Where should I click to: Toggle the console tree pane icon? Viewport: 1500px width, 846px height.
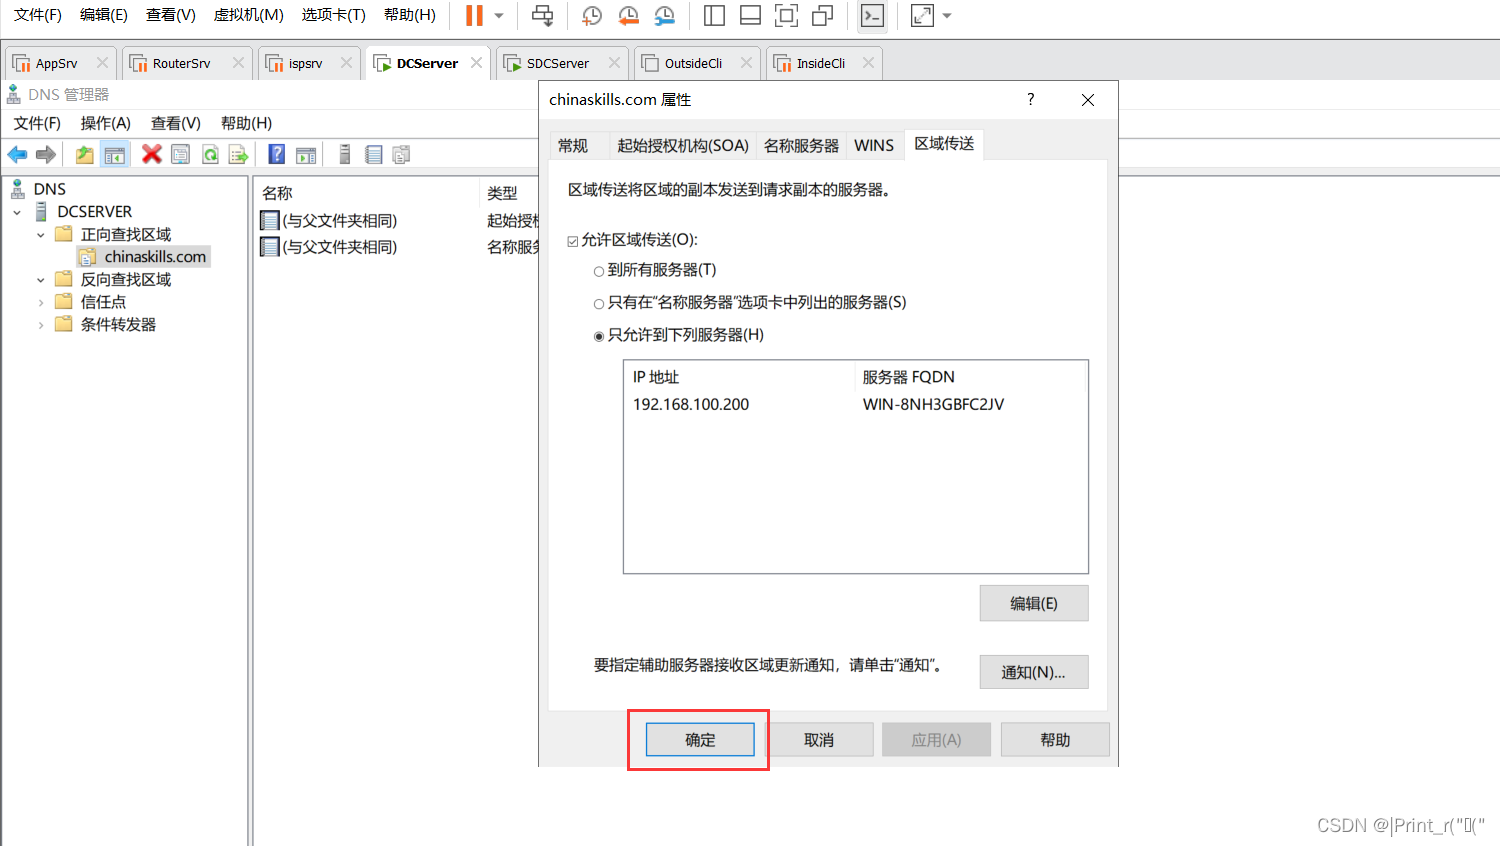point(113,154)
